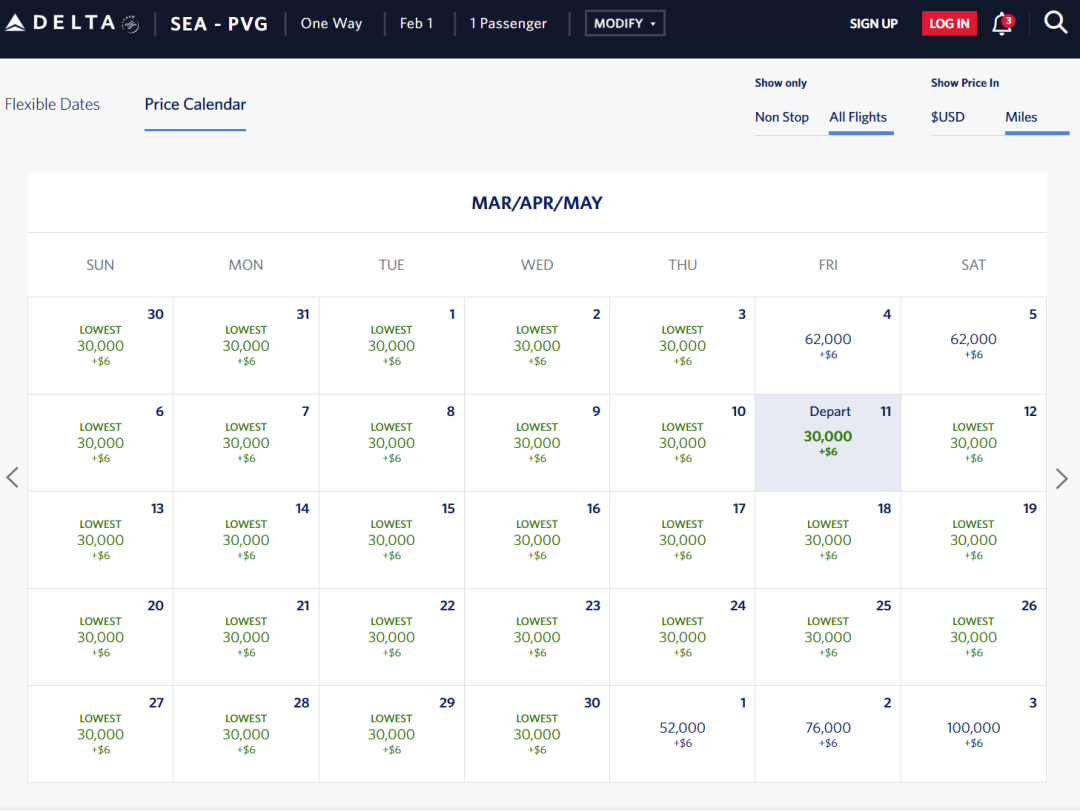Select March 31 date cell

point(246,346)
